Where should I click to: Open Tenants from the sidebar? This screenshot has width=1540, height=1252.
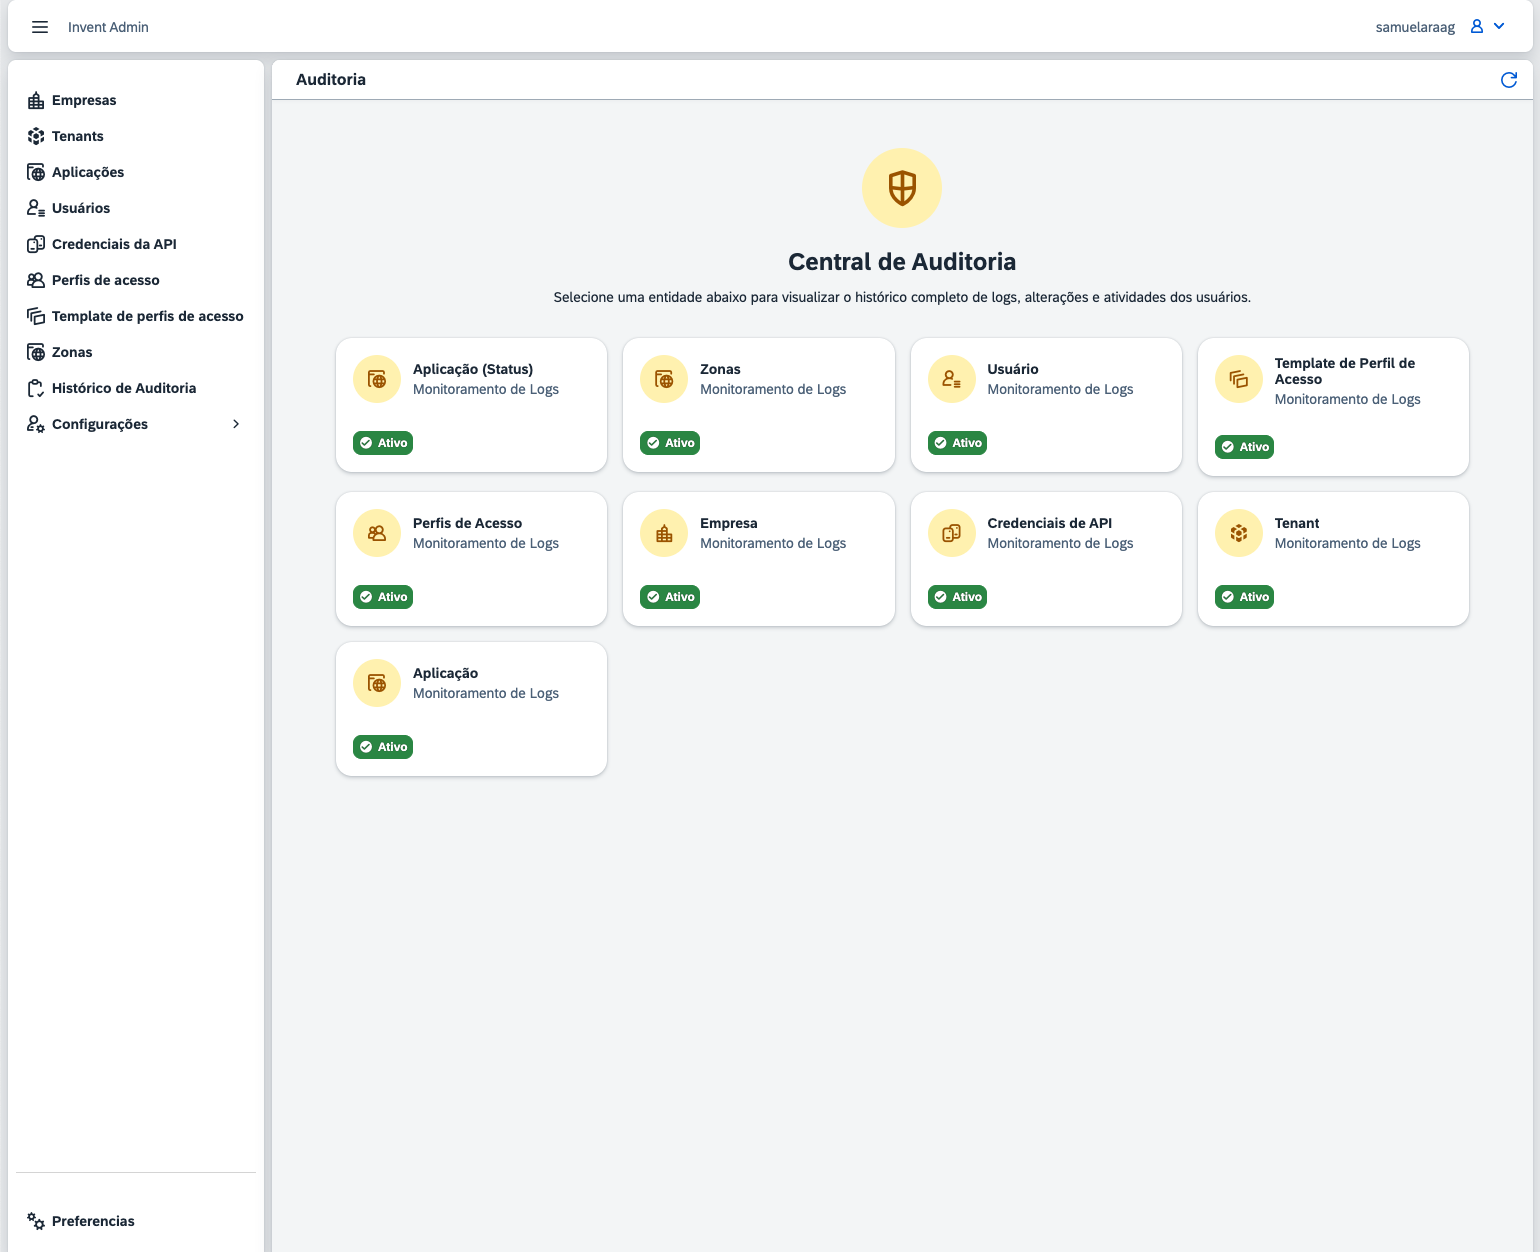78,136
